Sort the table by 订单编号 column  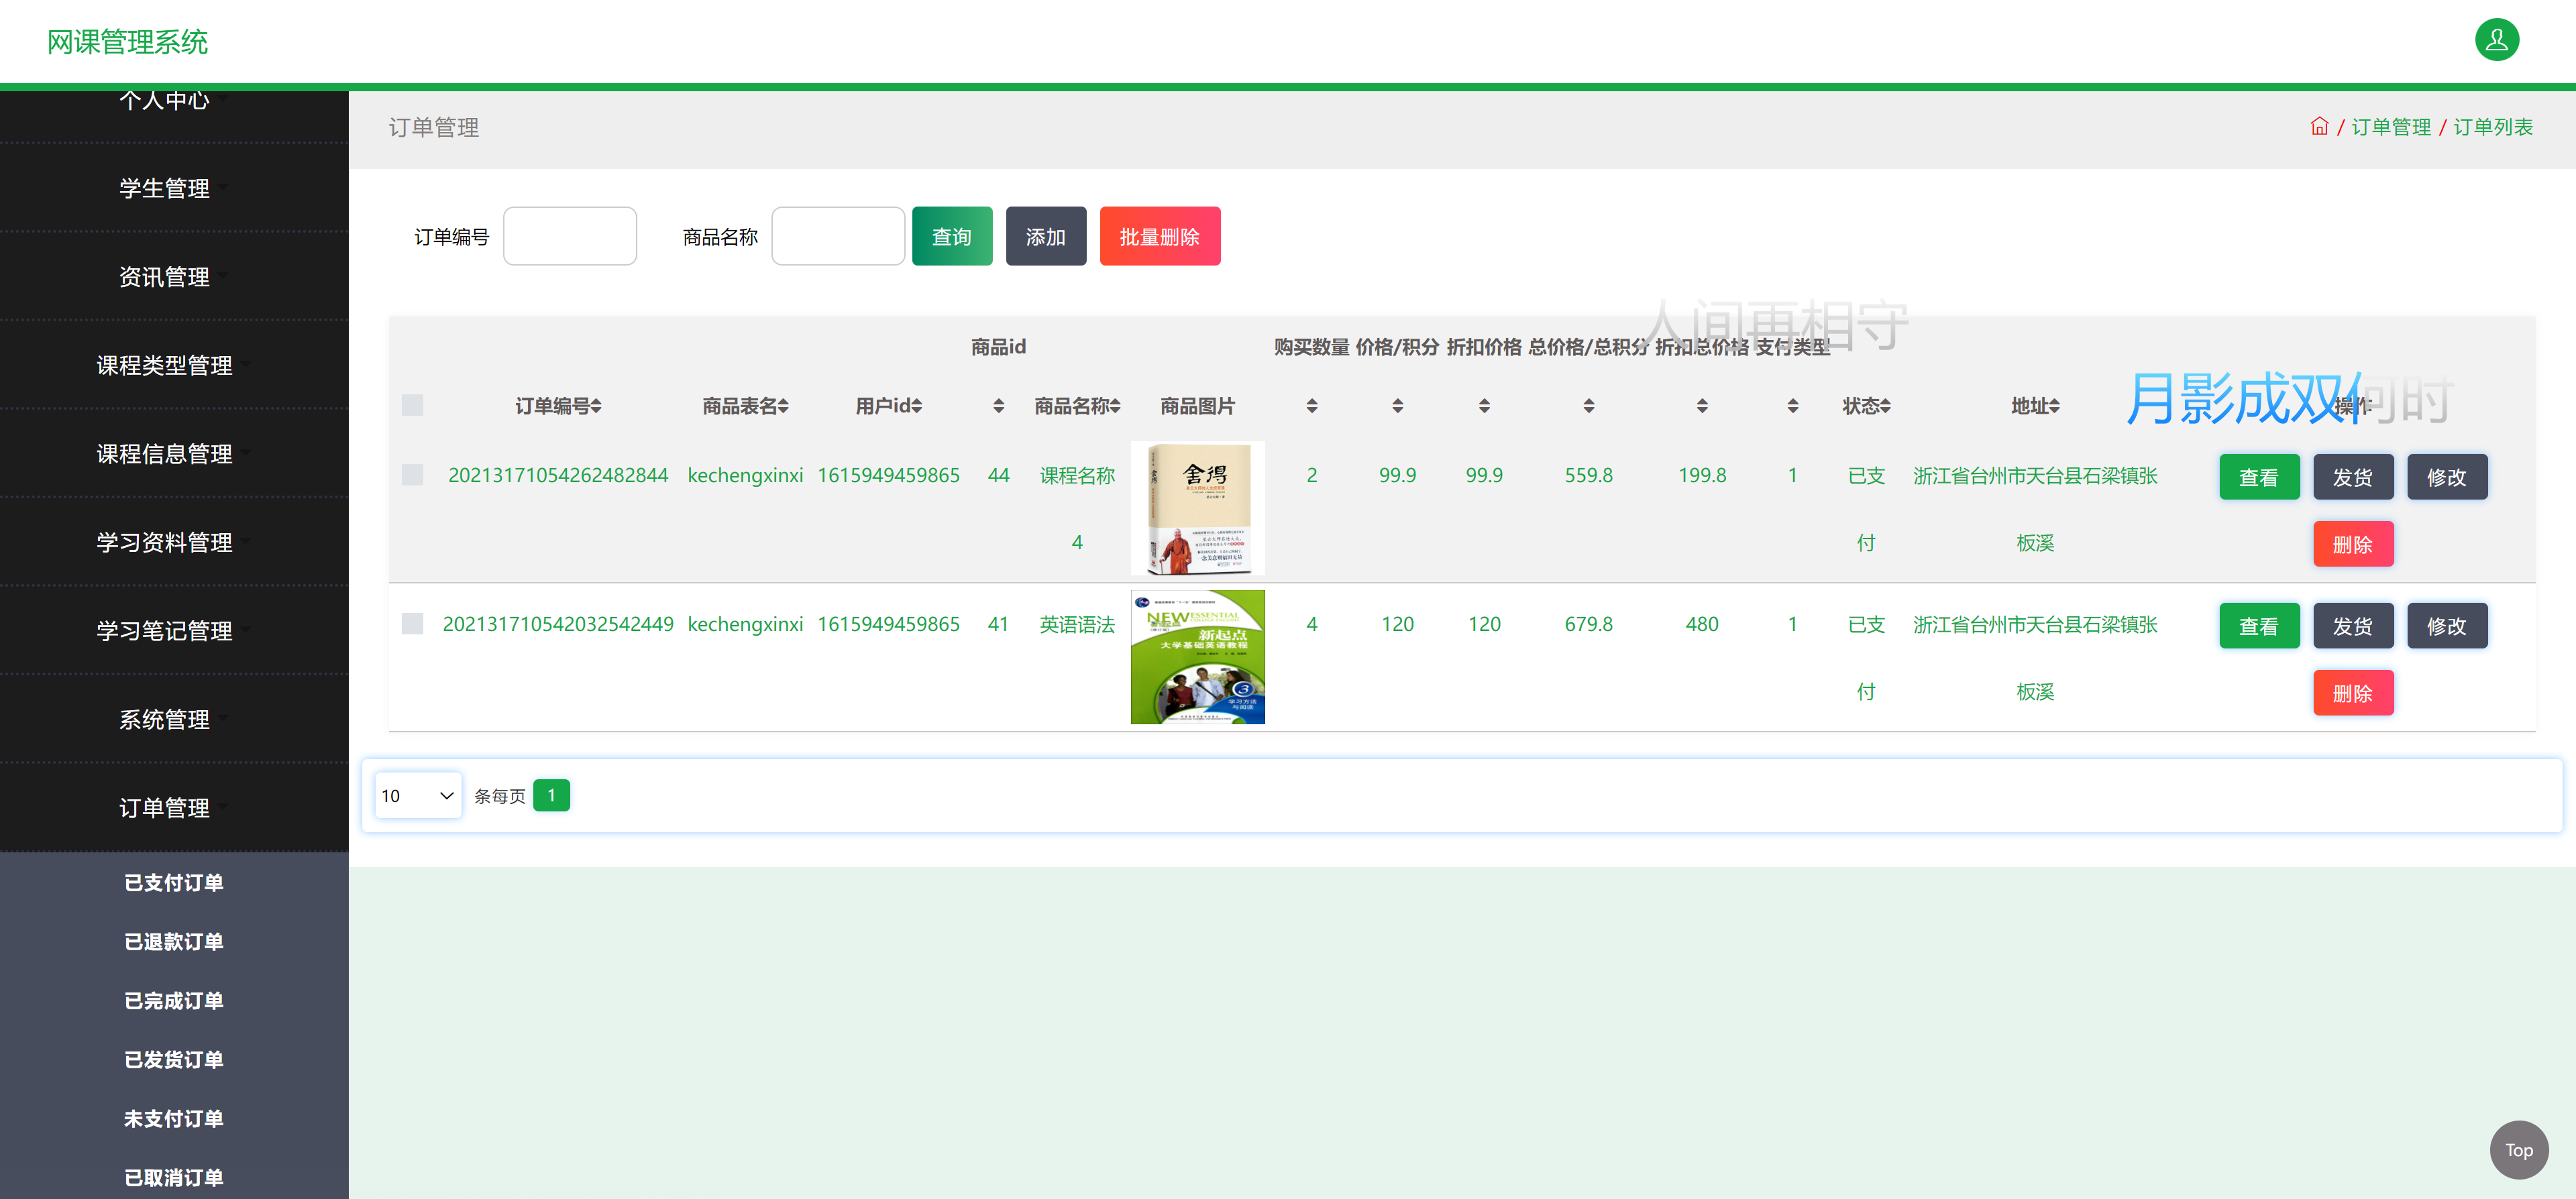(x=597, y=406)
